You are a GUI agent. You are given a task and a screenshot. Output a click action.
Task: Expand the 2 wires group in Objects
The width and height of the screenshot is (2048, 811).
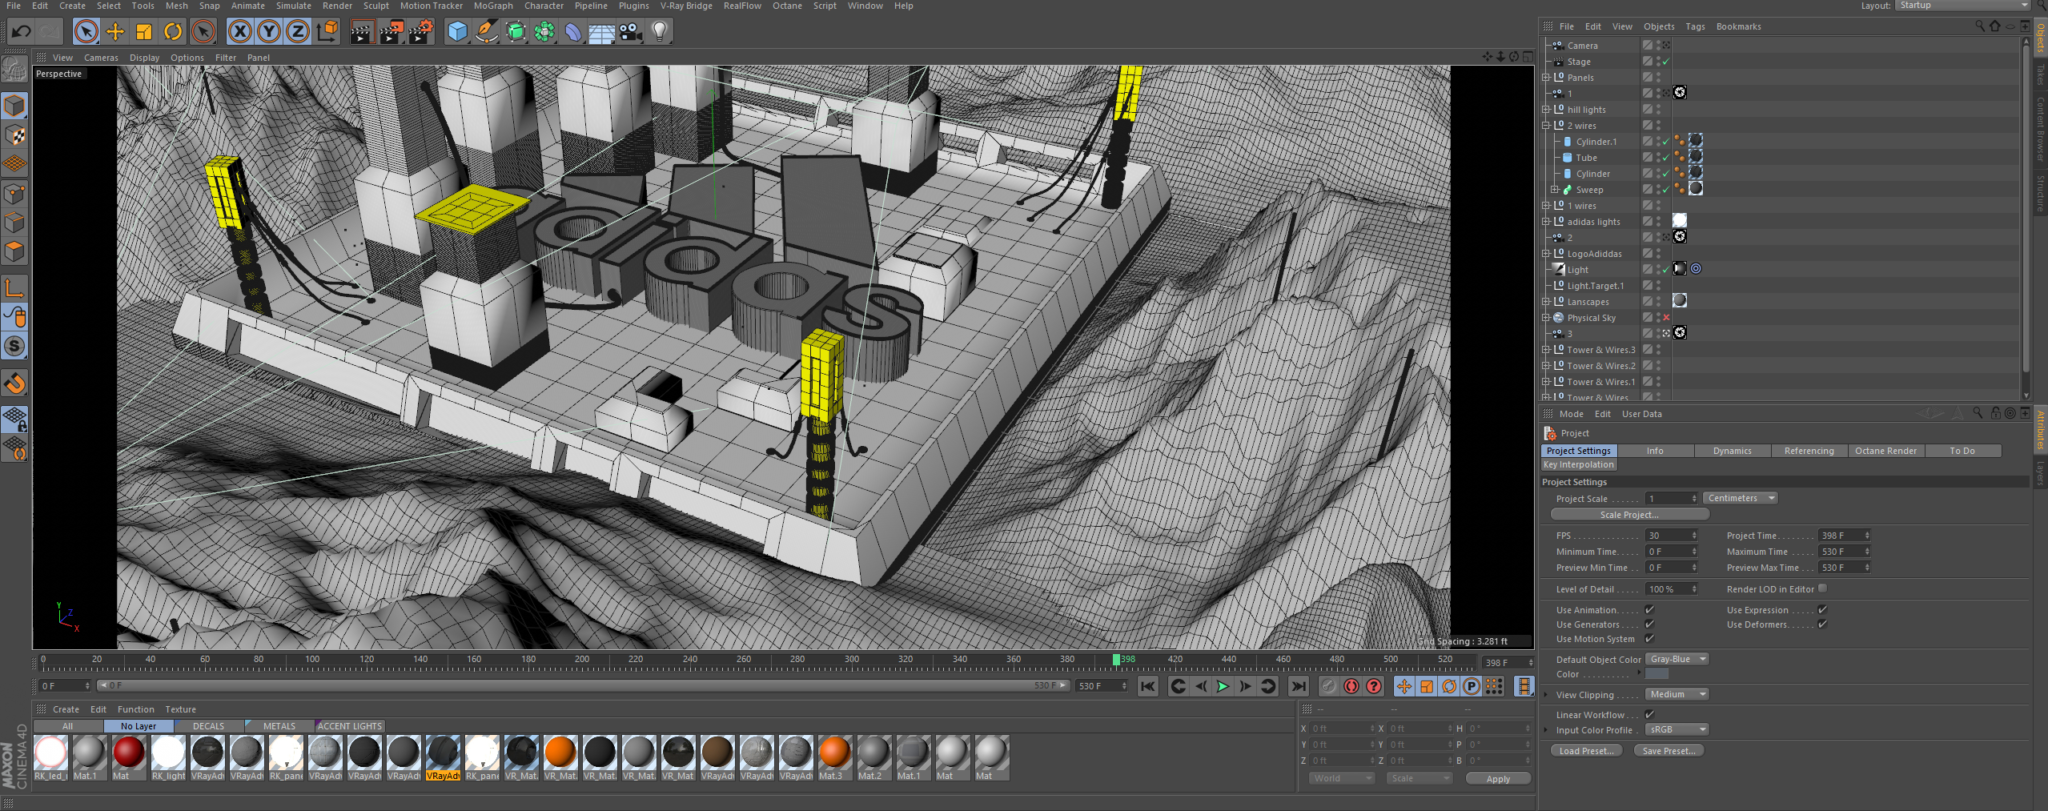(1546, 126)
